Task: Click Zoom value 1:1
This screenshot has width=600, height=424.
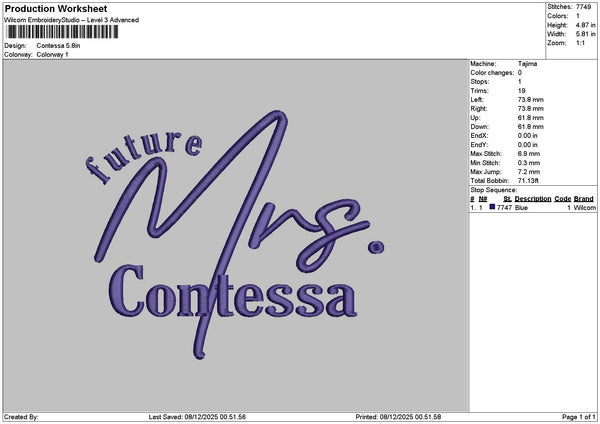Action: 580,43
